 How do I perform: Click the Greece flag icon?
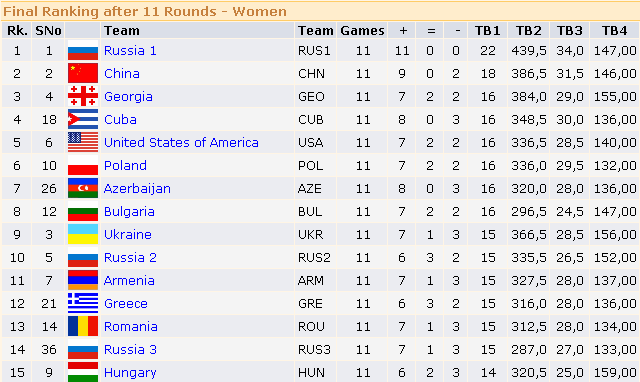coord(83,303)
